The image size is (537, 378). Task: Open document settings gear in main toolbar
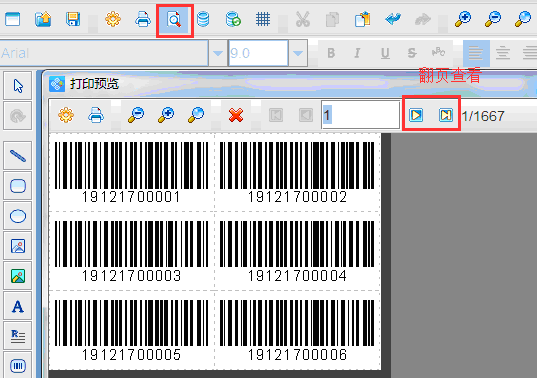(x=113, y=19)
